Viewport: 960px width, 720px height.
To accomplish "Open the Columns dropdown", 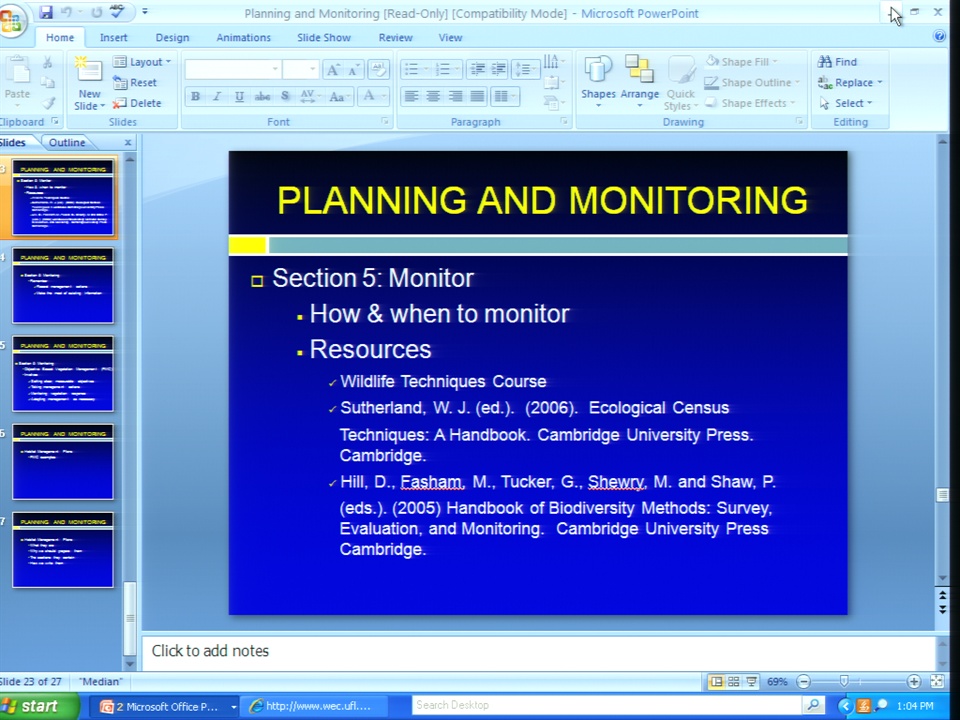I will (506, 96).
